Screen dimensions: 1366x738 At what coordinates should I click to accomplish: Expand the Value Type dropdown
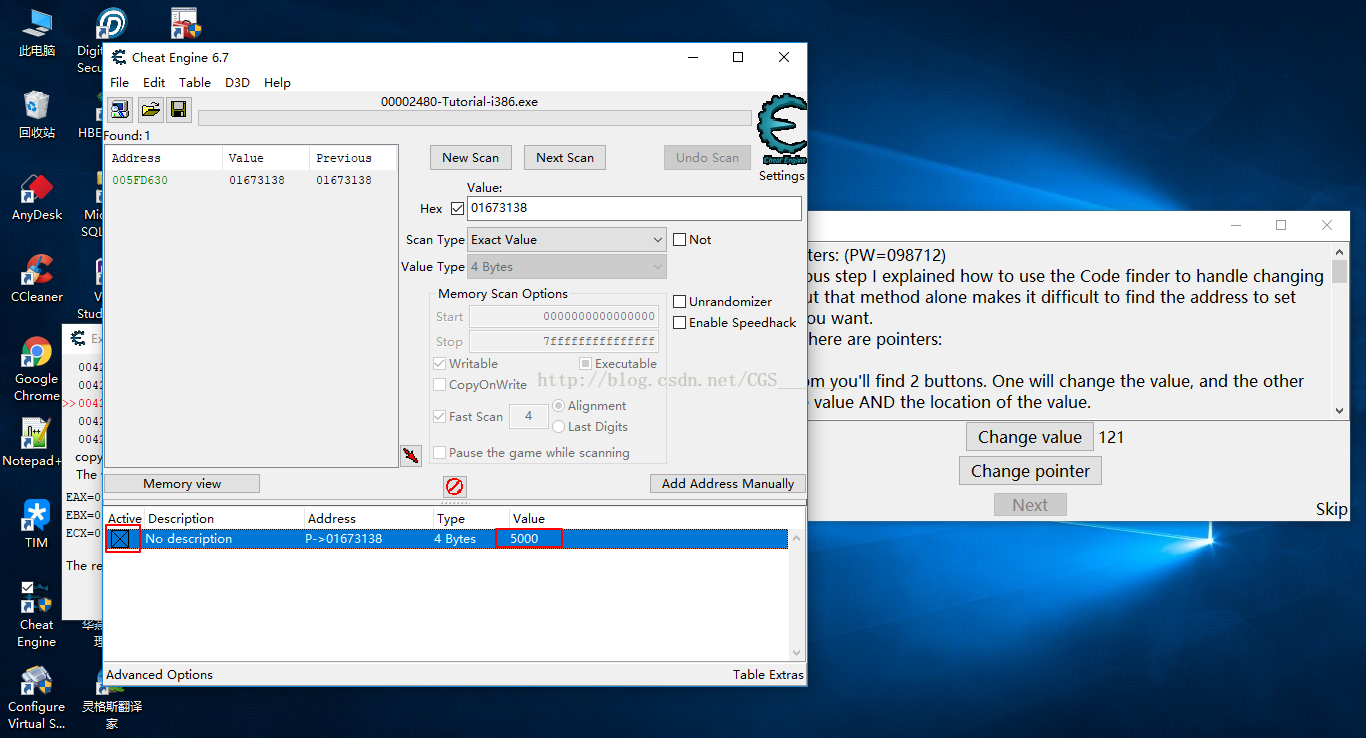(x=566, y=267)
